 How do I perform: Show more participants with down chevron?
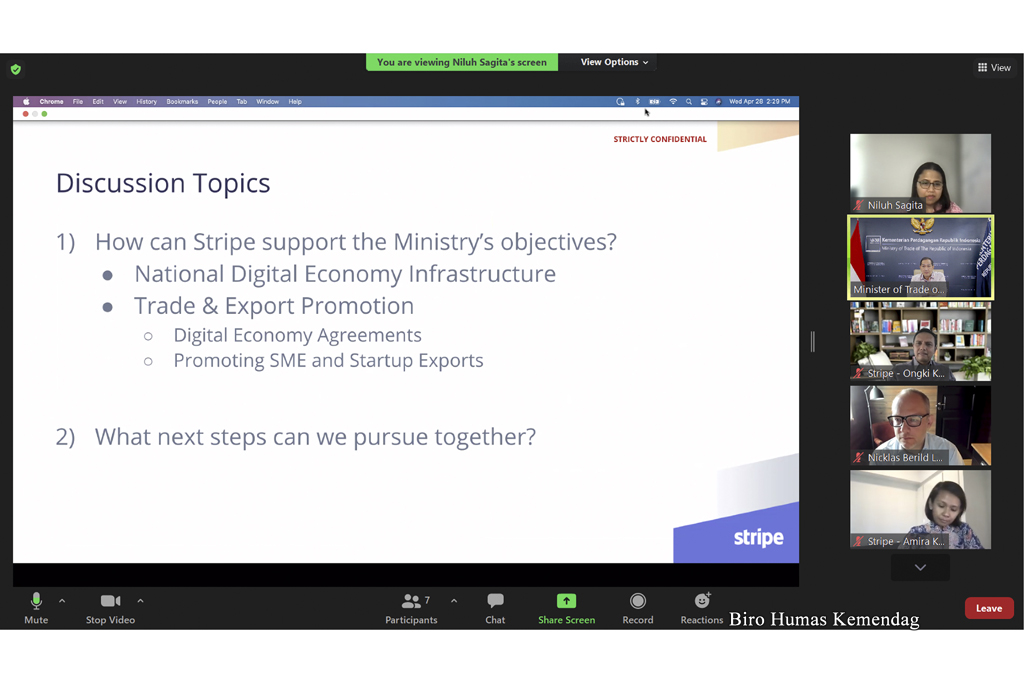pos(920,567)
